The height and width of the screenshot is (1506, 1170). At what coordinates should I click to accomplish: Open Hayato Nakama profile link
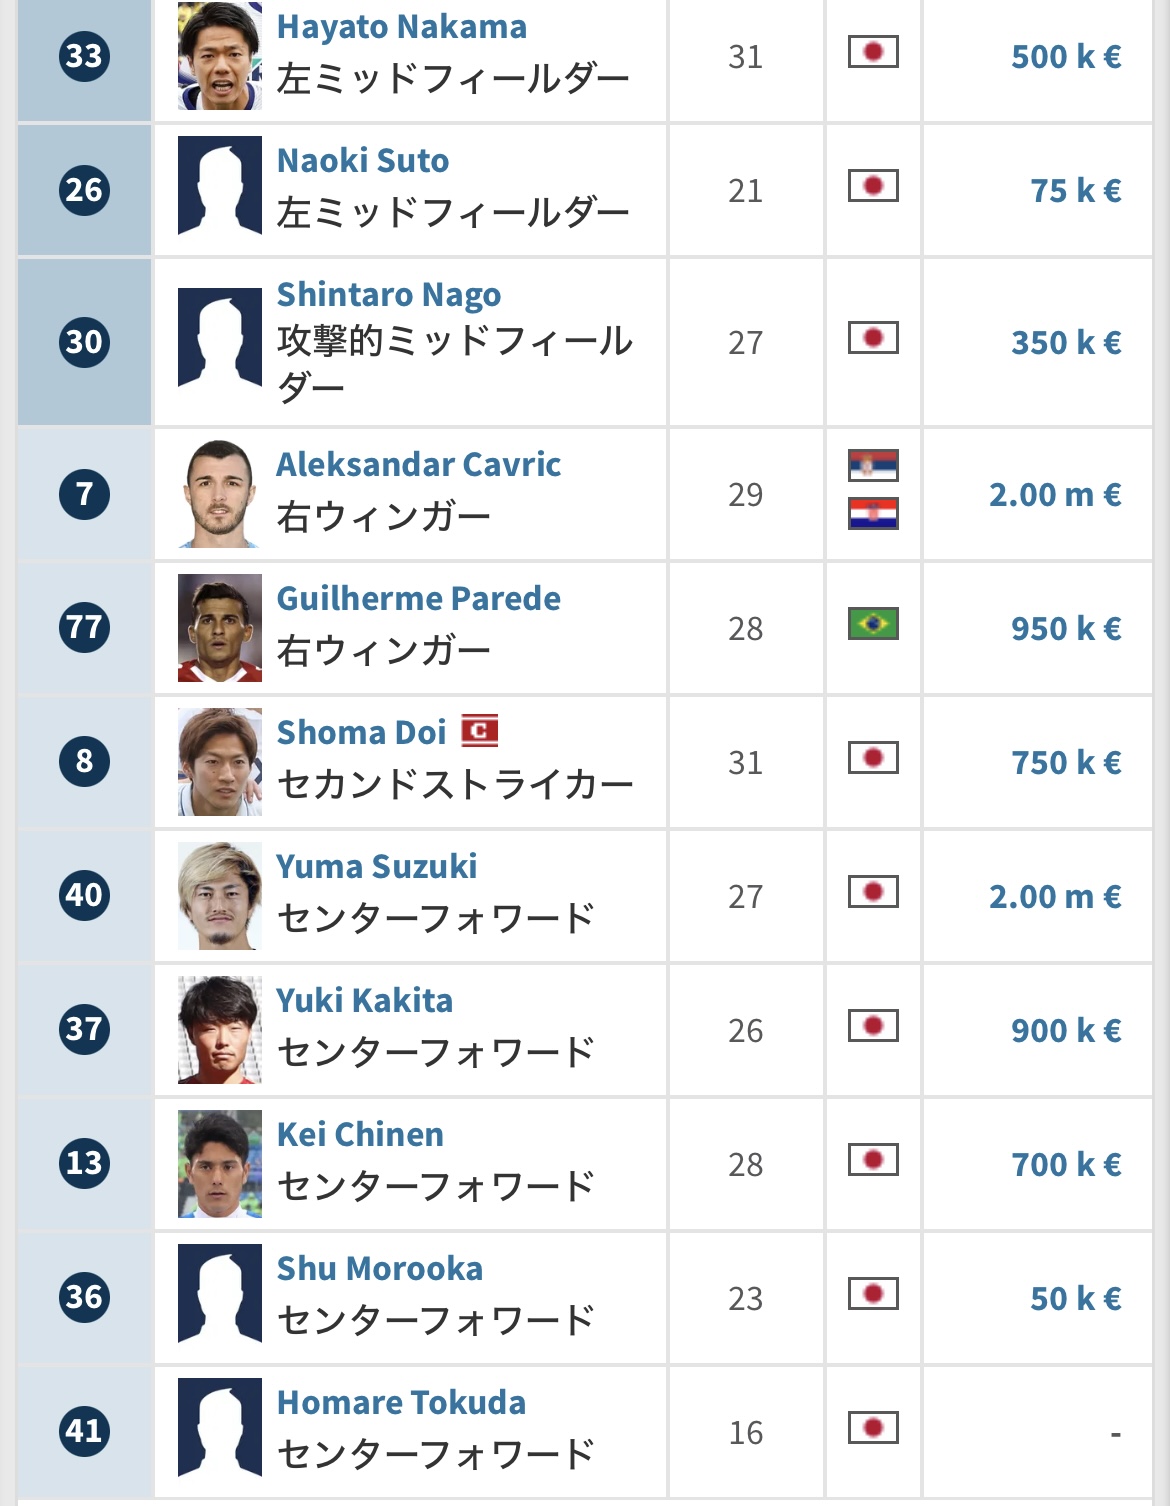click(402, 27)
